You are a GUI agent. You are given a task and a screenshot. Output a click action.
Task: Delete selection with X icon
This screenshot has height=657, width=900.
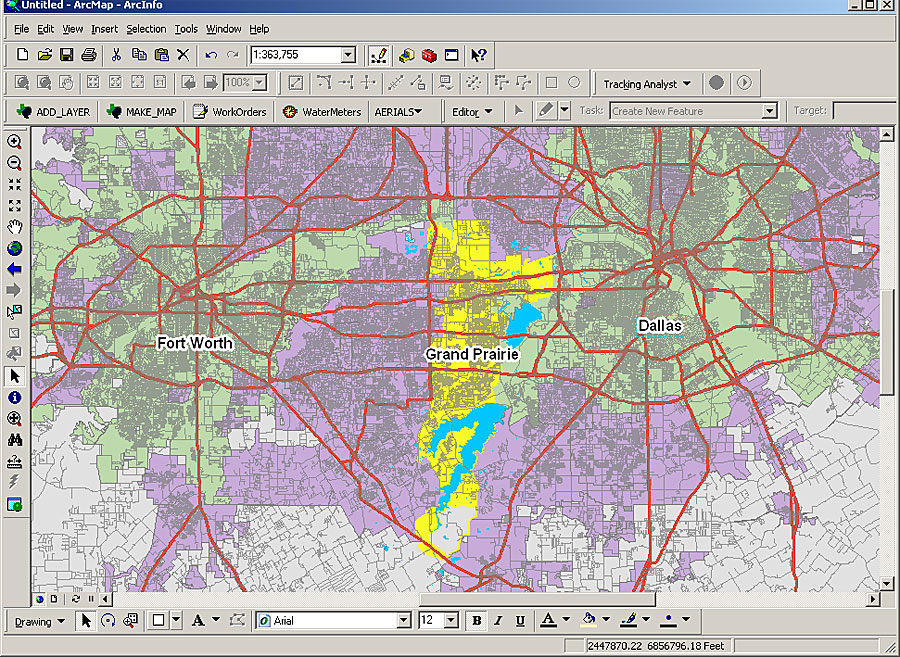[x=183, y=55]
